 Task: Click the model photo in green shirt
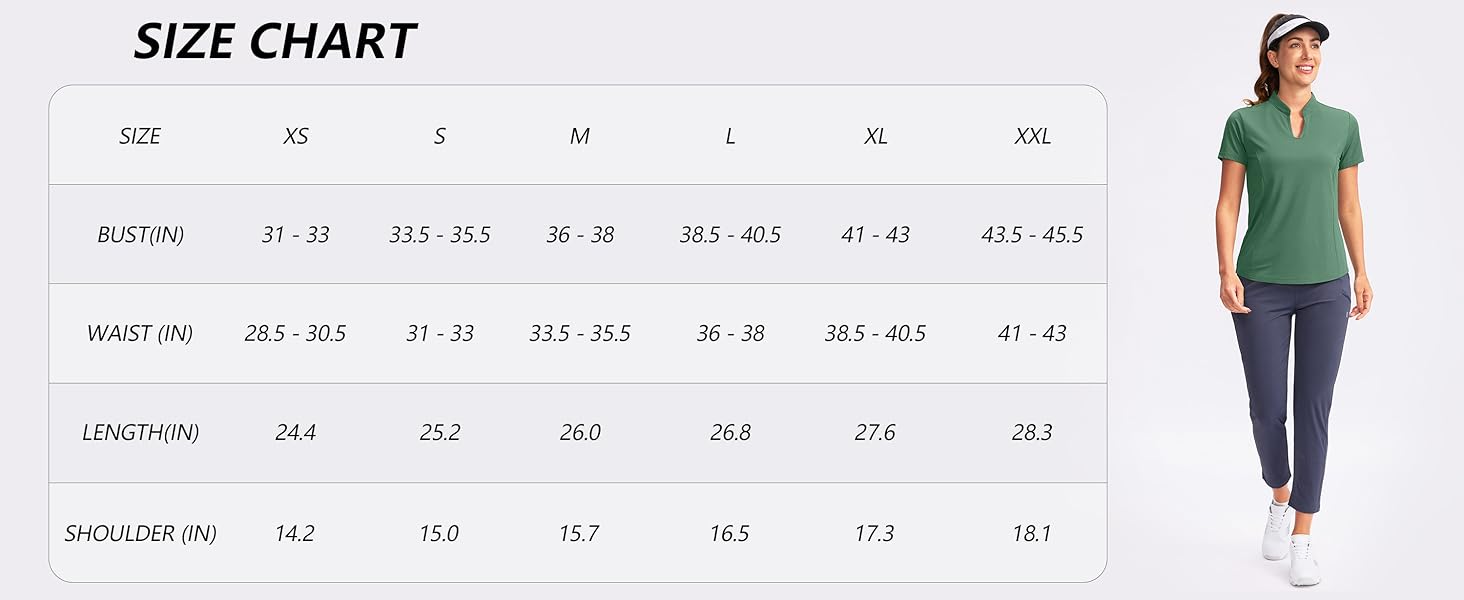1291,300
